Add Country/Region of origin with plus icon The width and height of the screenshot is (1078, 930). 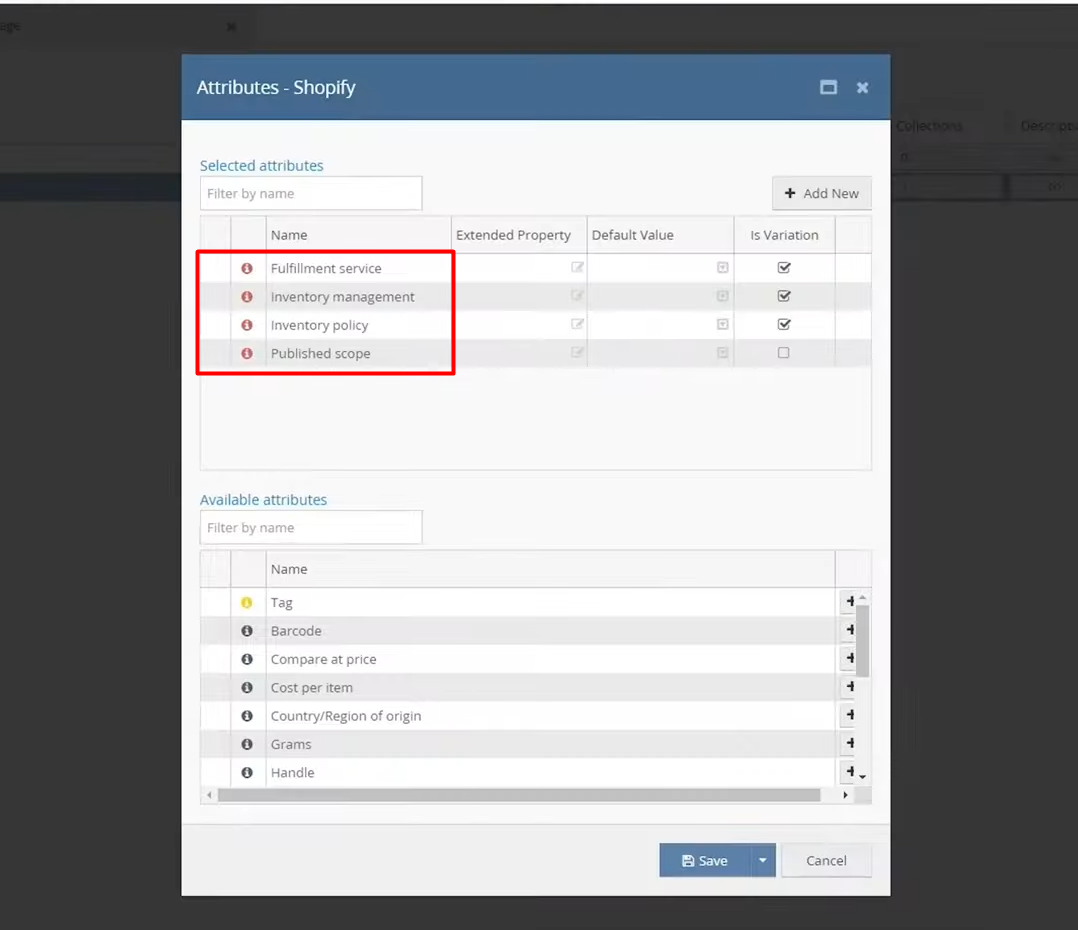click(850, 715)
